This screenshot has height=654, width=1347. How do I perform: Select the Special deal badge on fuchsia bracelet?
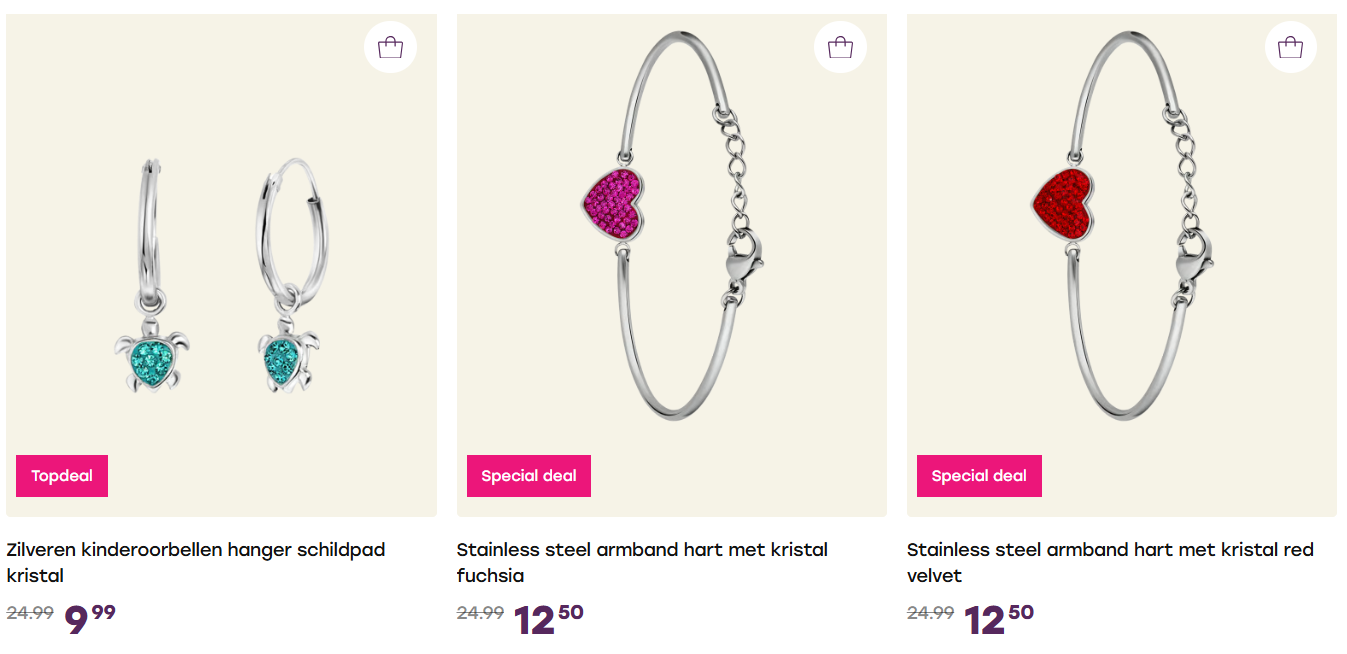(x=529, y=476)
